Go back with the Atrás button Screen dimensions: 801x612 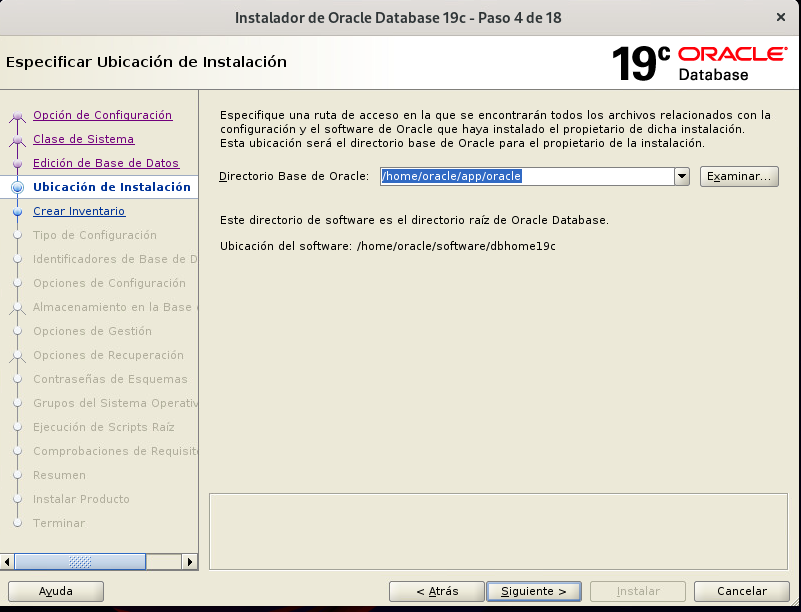click(x=436, y=591)
